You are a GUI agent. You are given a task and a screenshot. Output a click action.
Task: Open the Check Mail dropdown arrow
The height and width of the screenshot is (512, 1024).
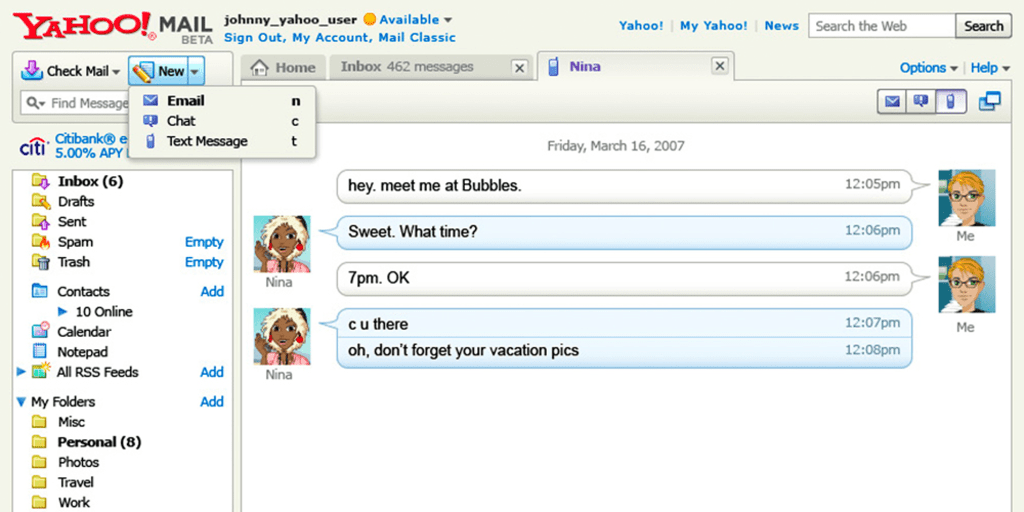point(116,72)
